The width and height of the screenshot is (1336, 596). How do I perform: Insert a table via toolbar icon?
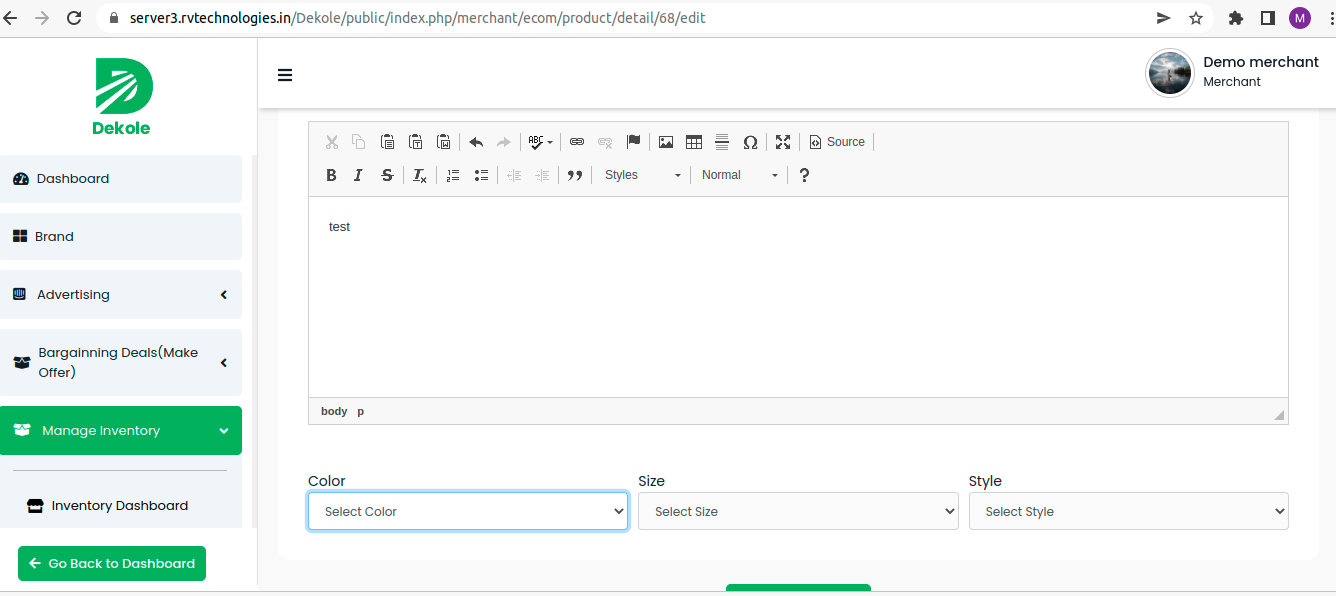tap(694, 142)
